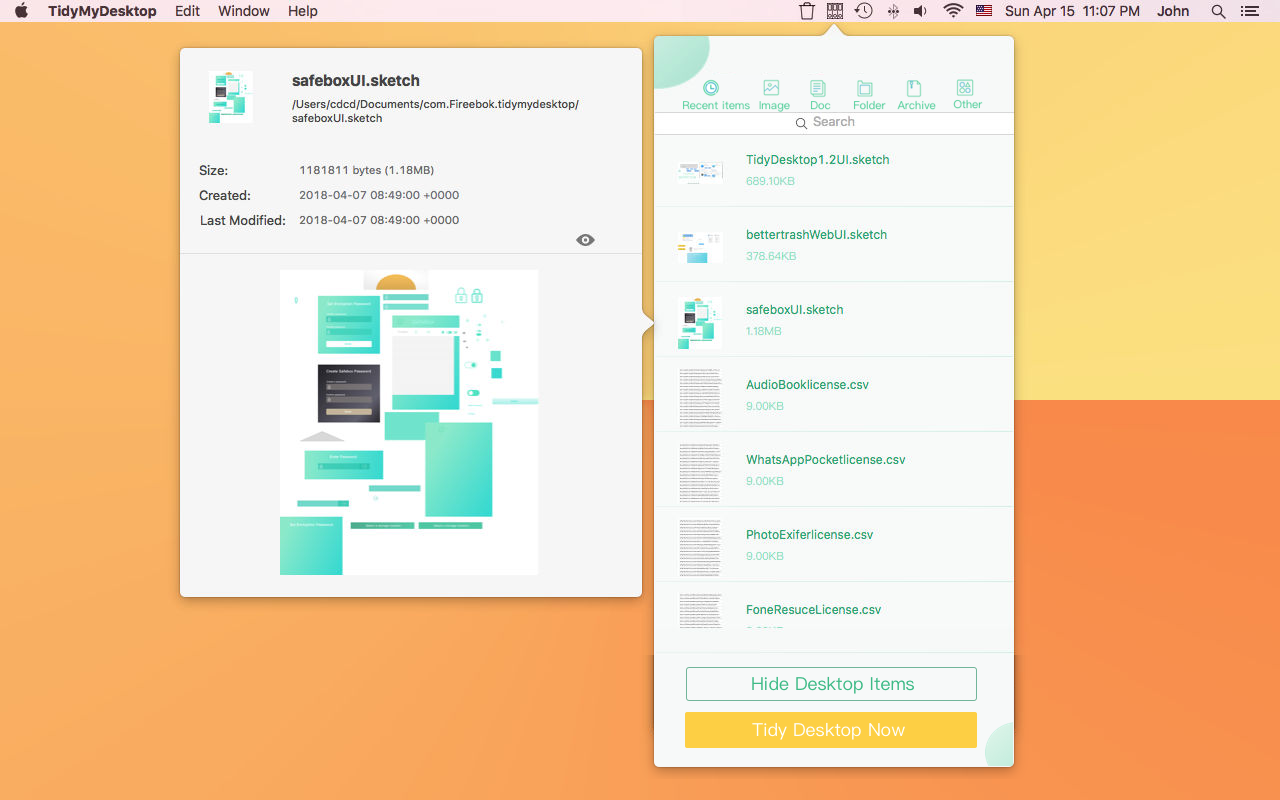
Task: Click the search magnifier icon in file panel
Action: coord(801,123)
